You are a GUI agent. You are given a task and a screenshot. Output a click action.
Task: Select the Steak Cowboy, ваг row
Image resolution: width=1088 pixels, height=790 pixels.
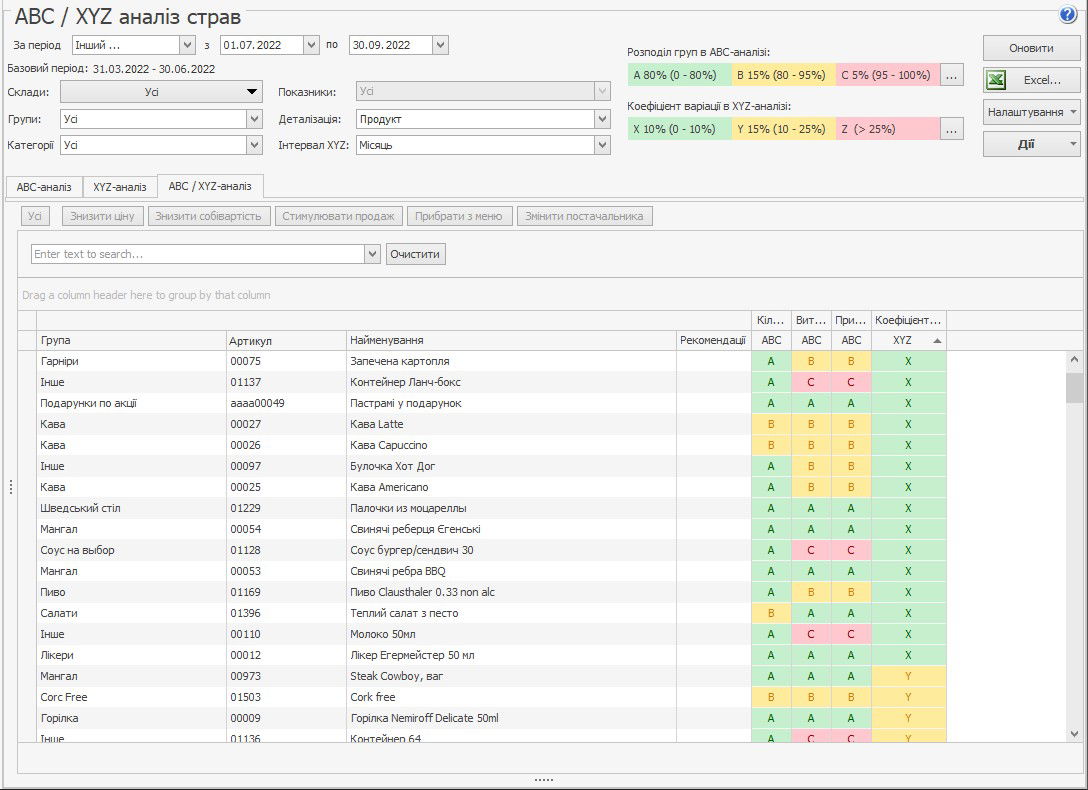491,676
